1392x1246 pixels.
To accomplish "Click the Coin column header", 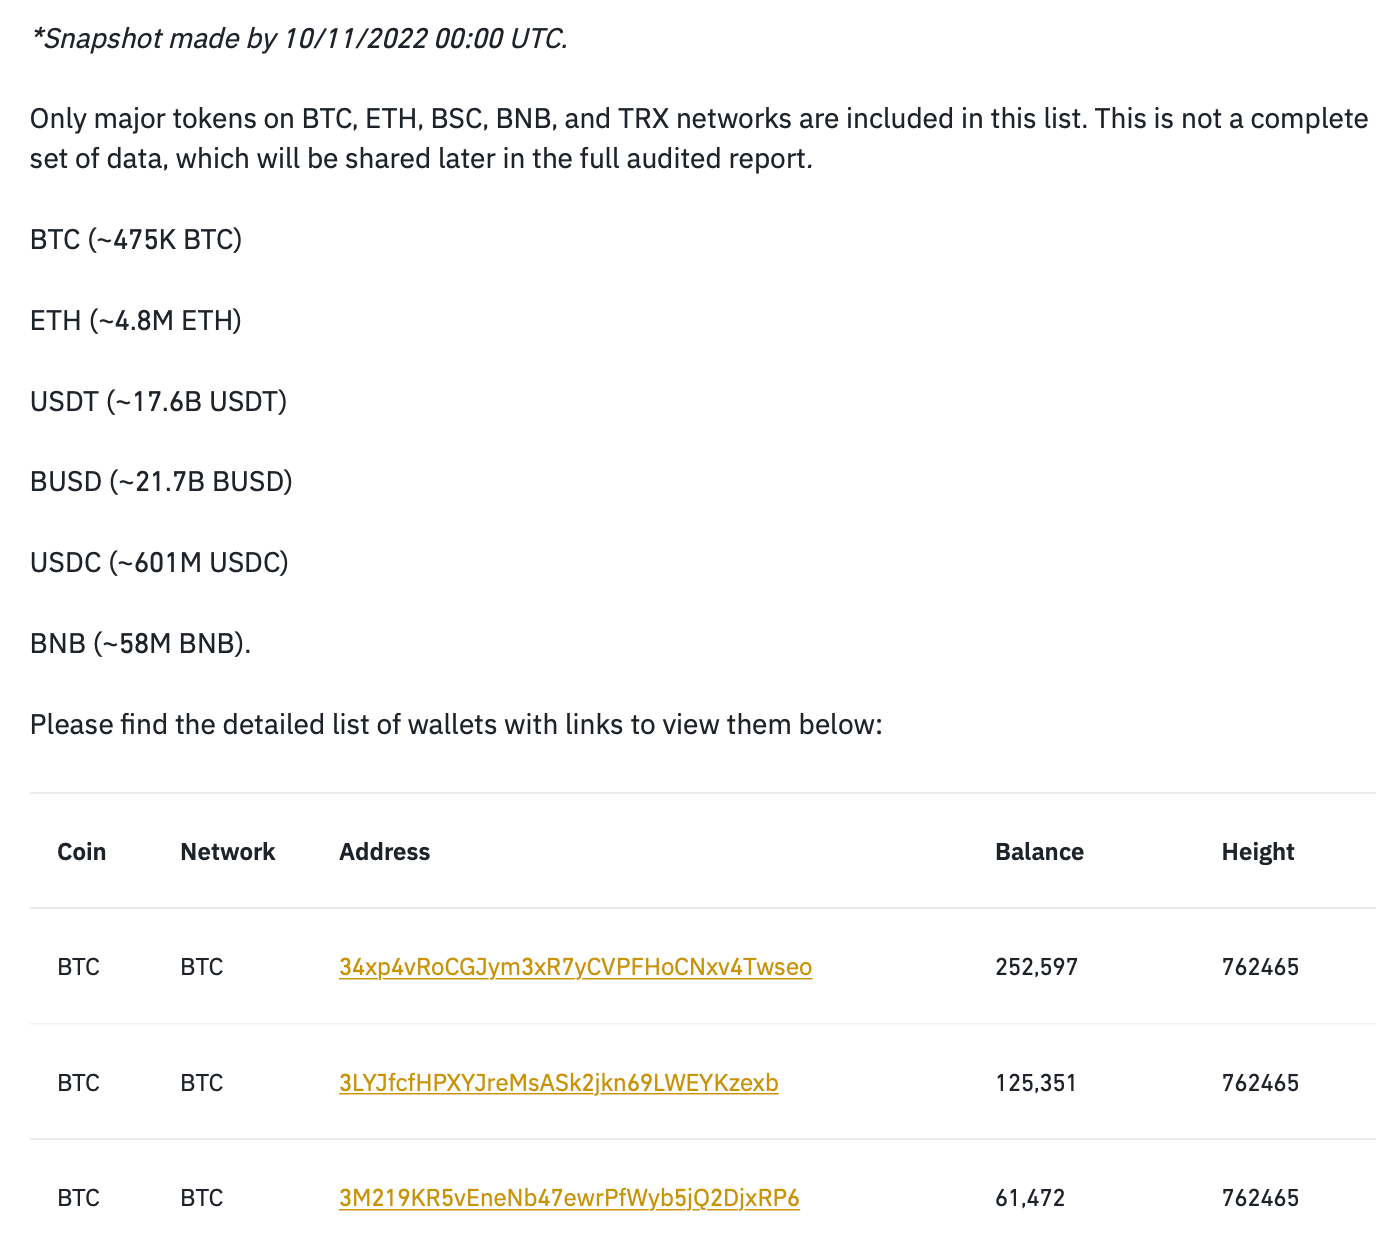I will tap(81, 852).
